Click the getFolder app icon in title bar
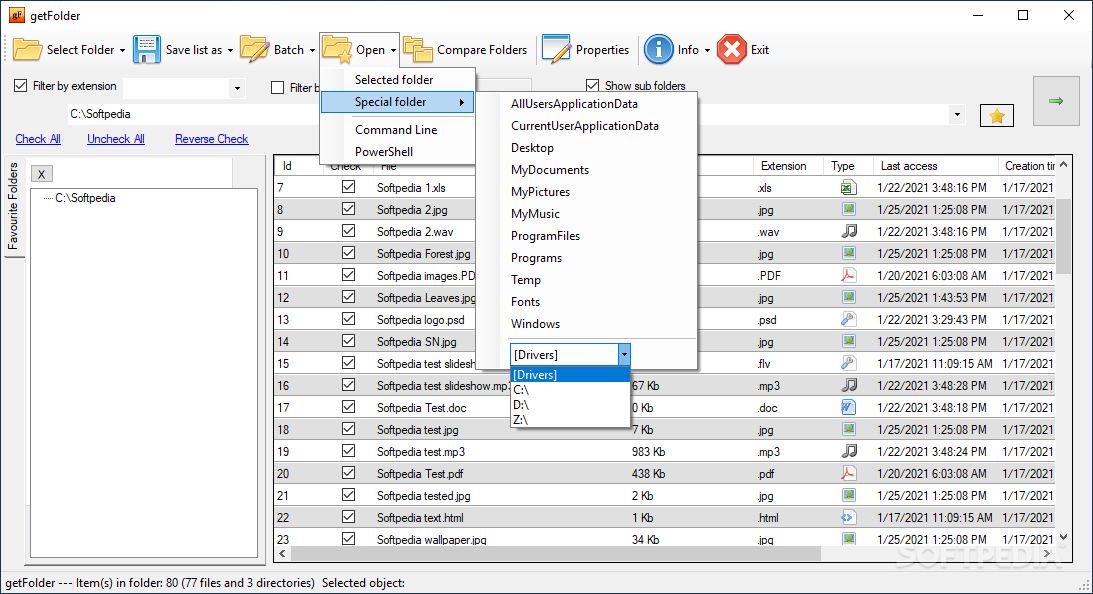This screenshot has width=1093, height=594. 16,15
